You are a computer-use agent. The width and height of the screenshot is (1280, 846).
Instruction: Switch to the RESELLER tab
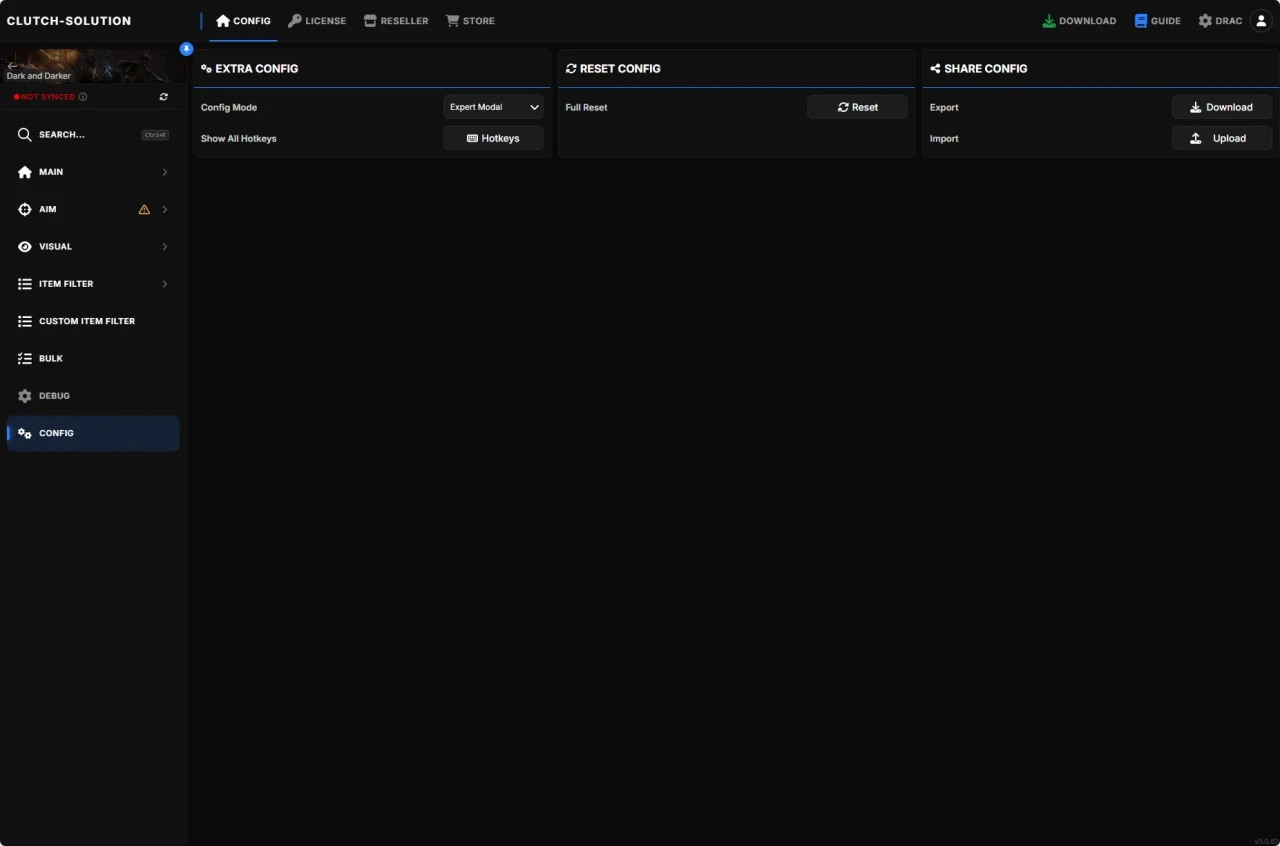[396, 21]
